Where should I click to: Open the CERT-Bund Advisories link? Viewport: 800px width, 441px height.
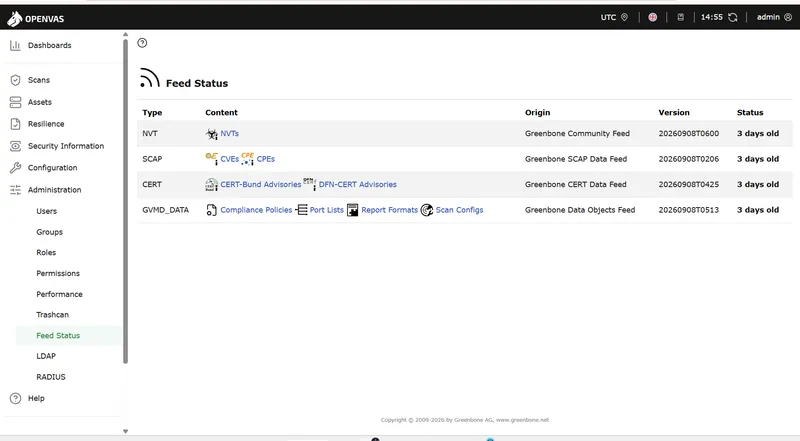[261, 185]
